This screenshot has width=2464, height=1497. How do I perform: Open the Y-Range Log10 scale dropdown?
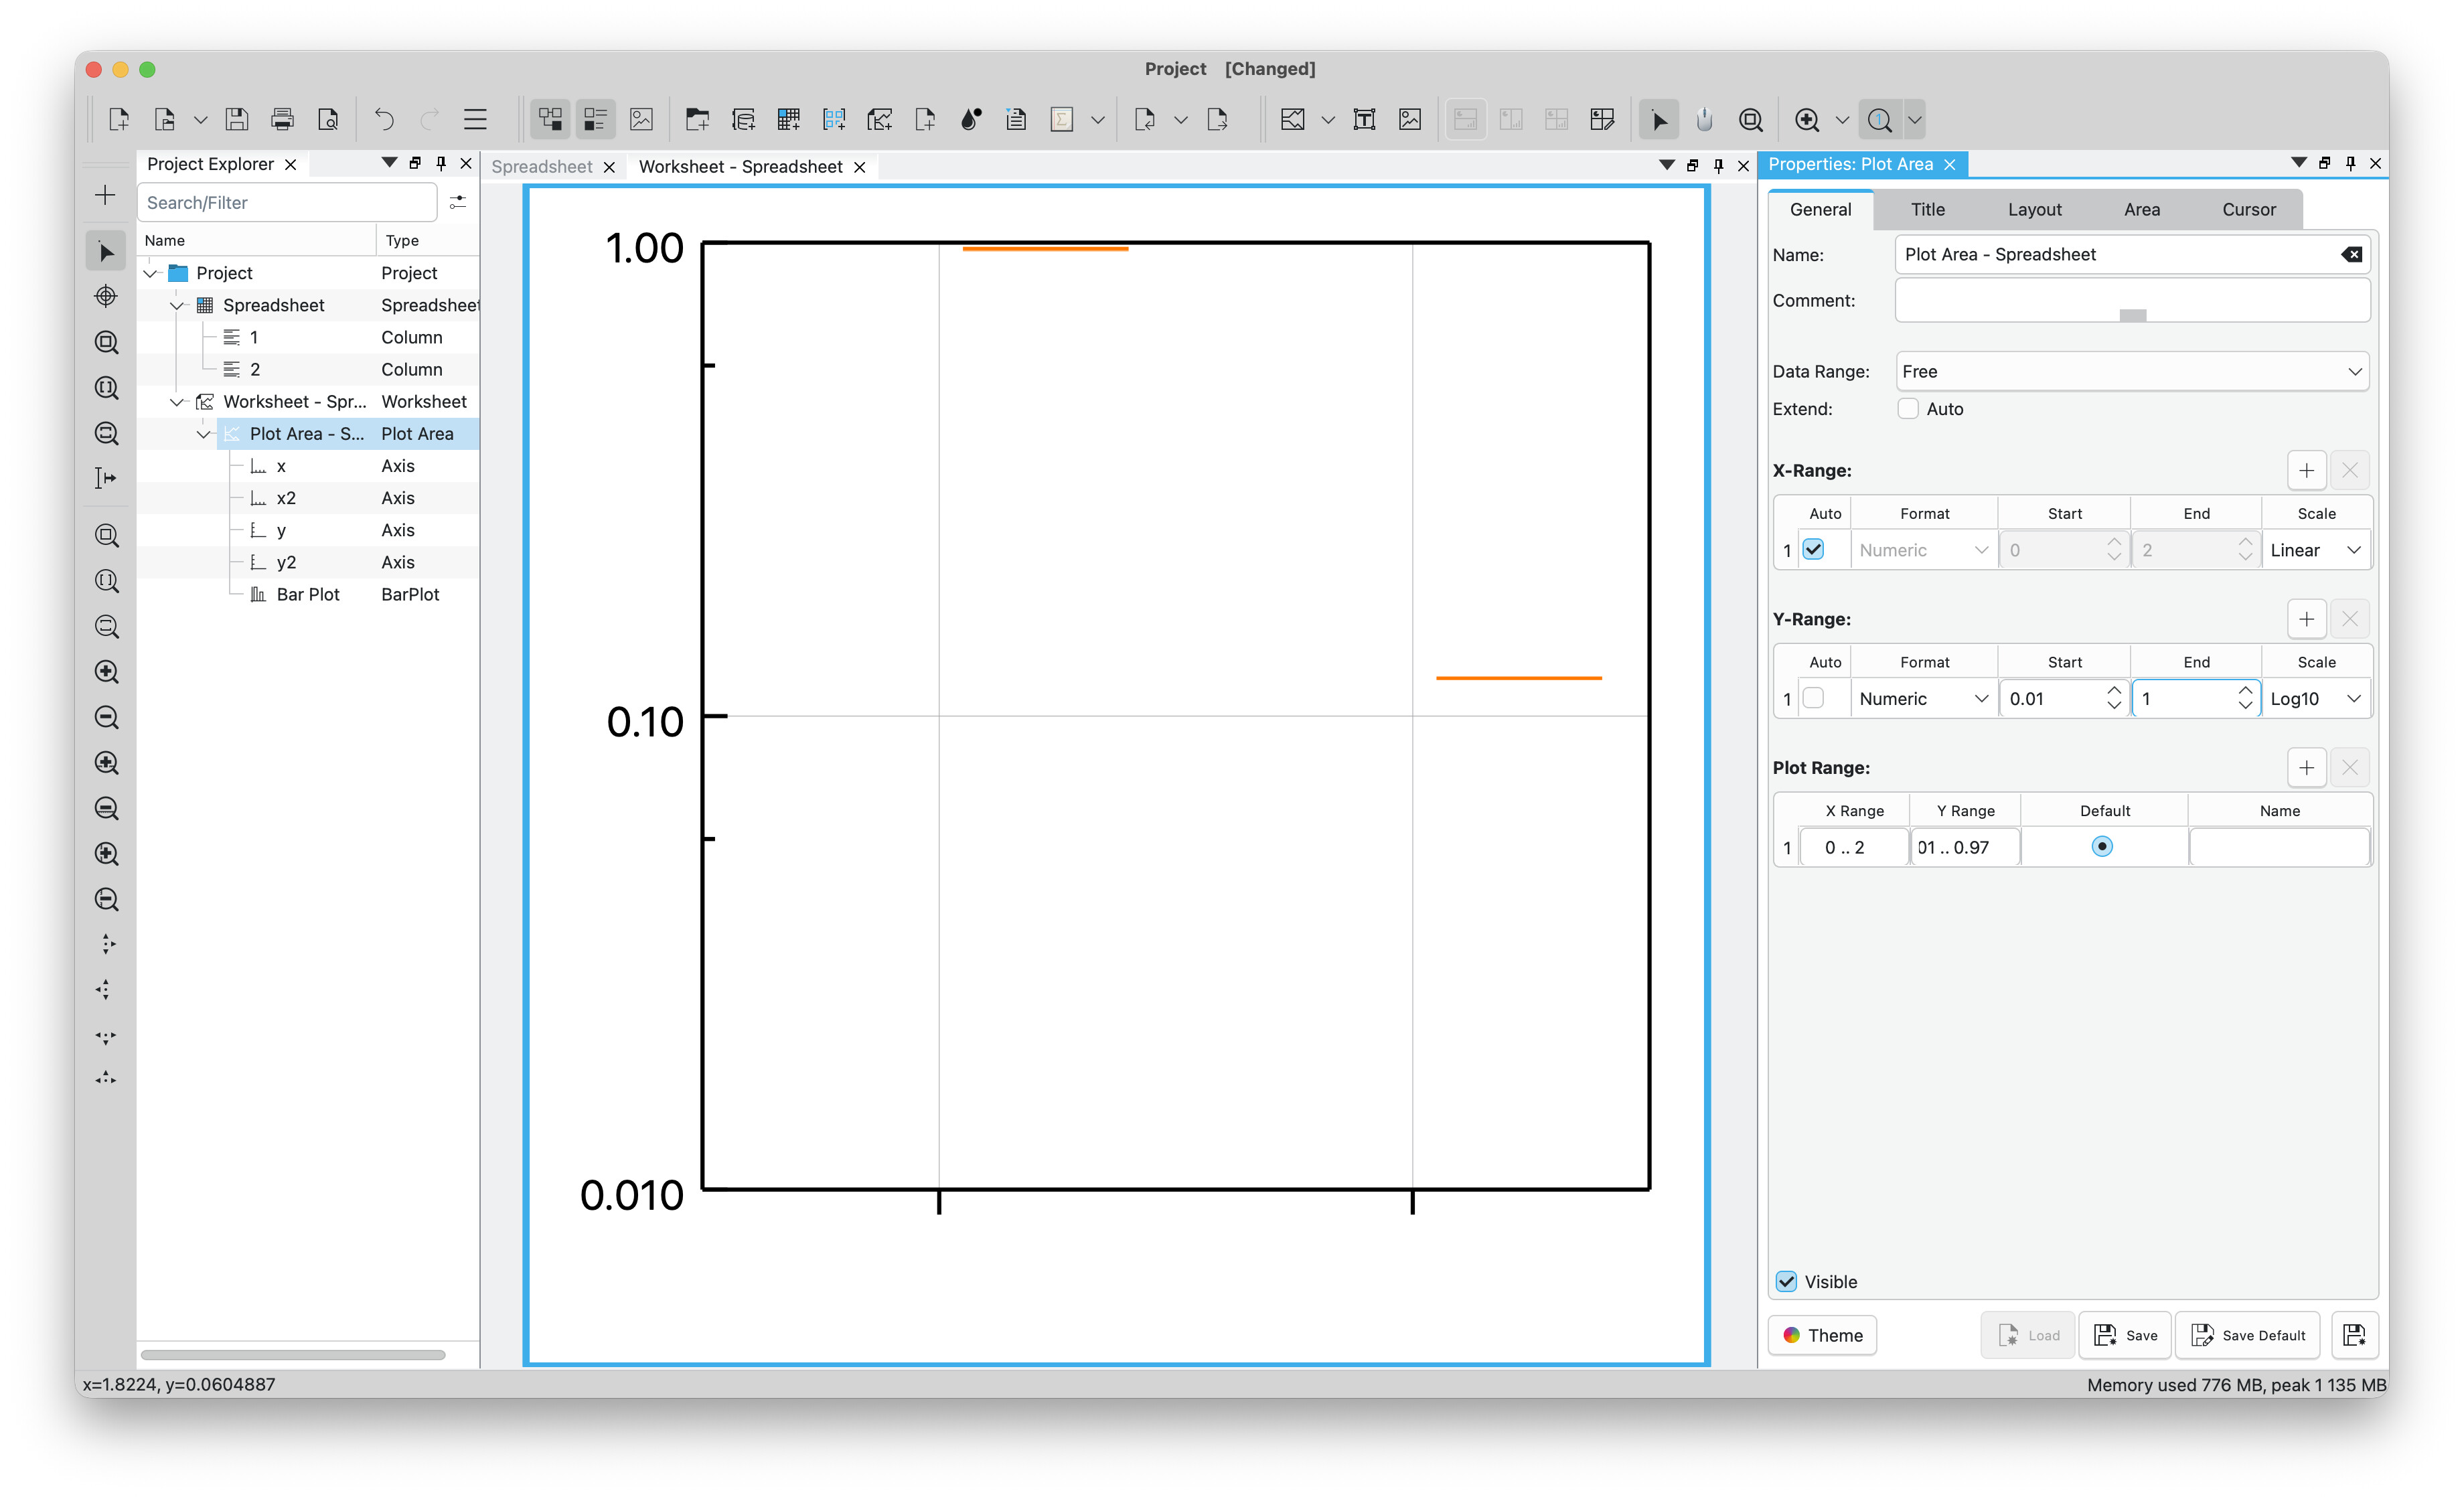[x=2315, y=699]
